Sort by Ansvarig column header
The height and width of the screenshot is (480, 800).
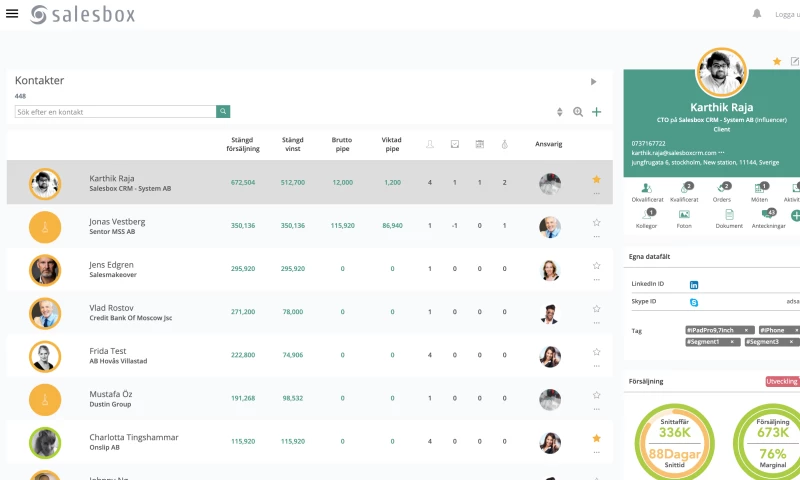[548, 144]
